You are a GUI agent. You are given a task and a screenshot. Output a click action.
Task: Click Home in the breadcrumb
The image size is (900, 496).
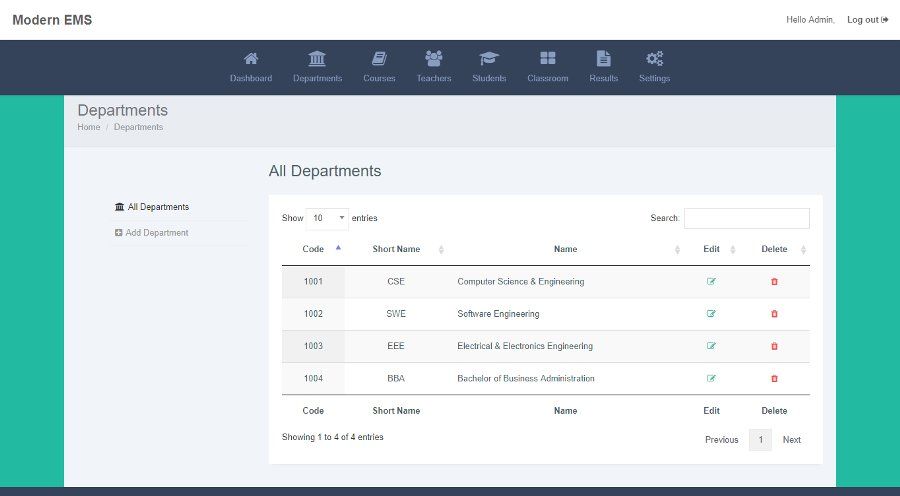coord(89,128)
